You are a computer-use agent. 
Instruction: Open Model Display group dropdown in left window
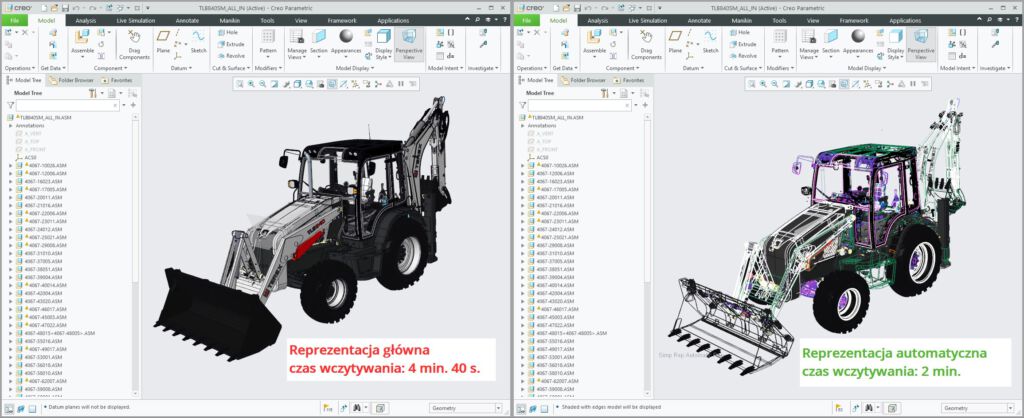click(355, 68)
